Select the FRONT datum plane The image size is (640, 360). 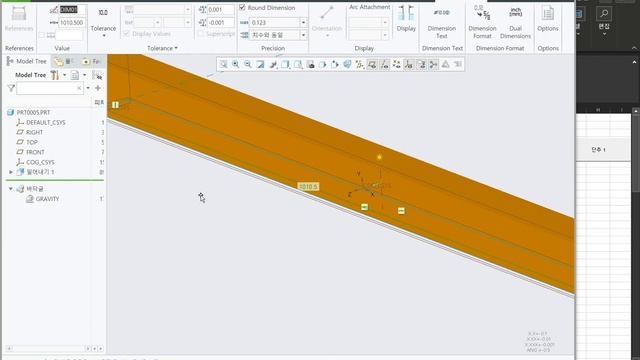(x=35, y=152)
